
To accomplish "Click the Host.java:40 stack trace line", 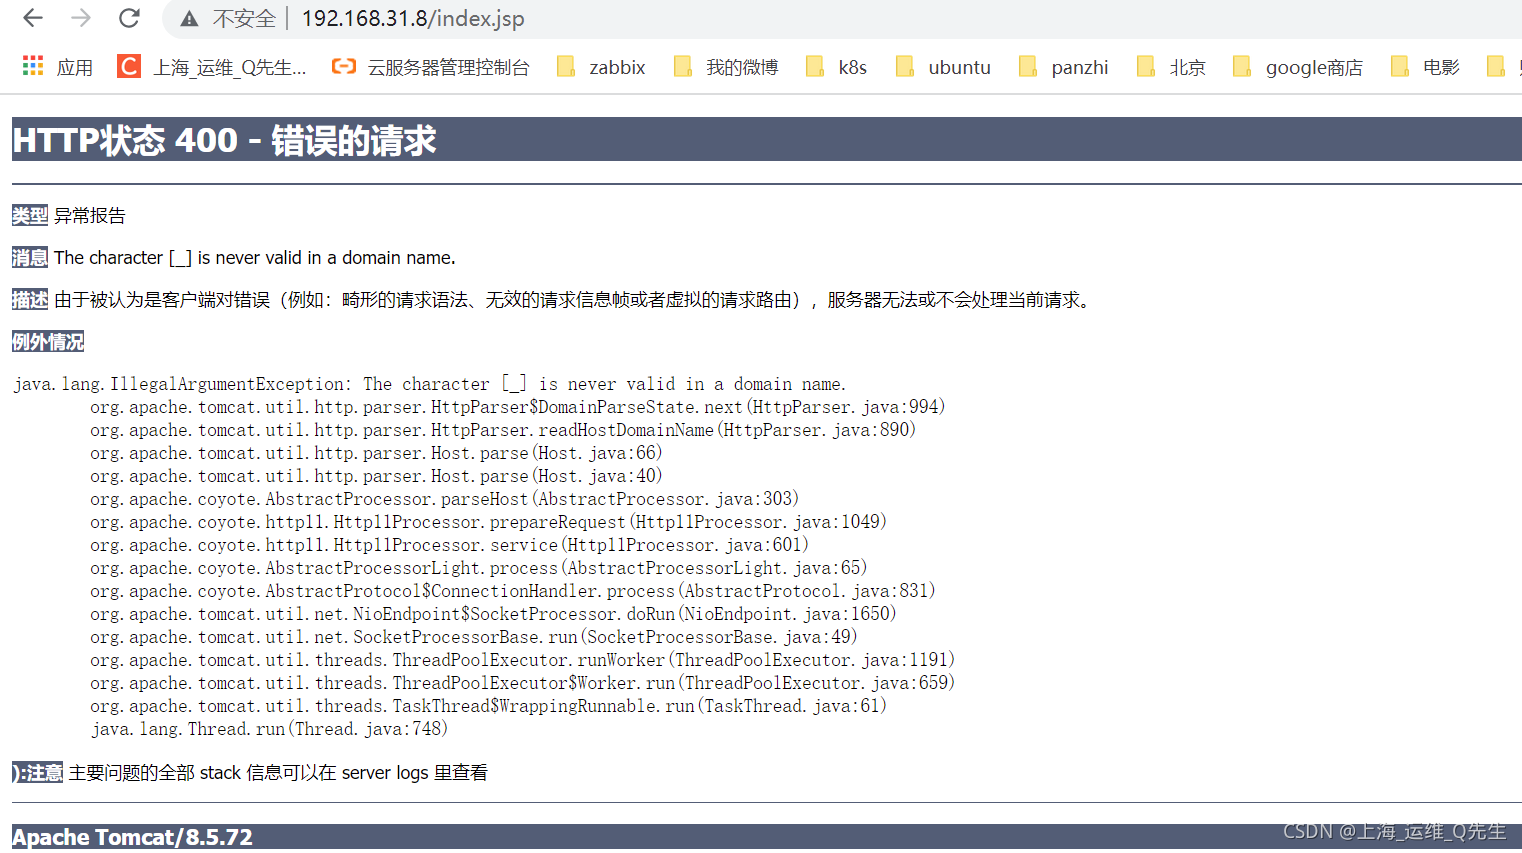I will click(x=376, y=476).
